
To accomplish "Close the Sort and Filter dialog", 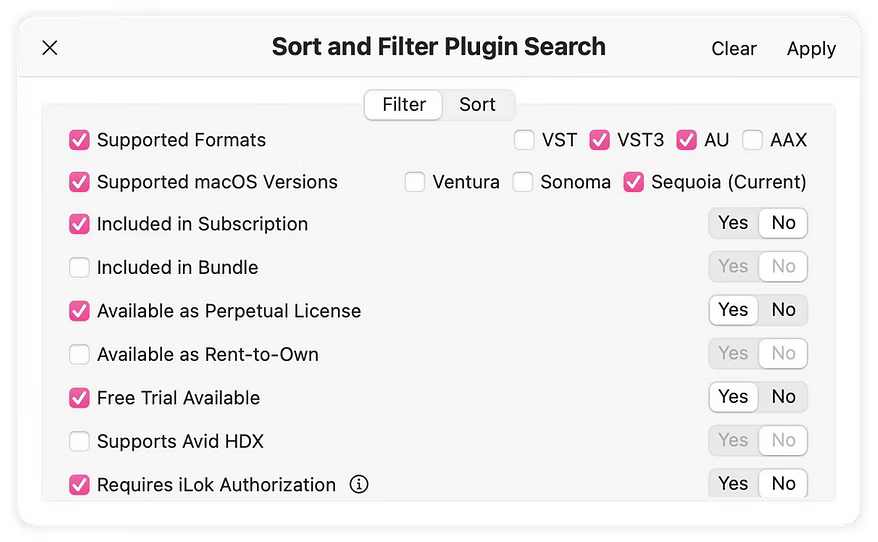I will click(x=50, y=48).
